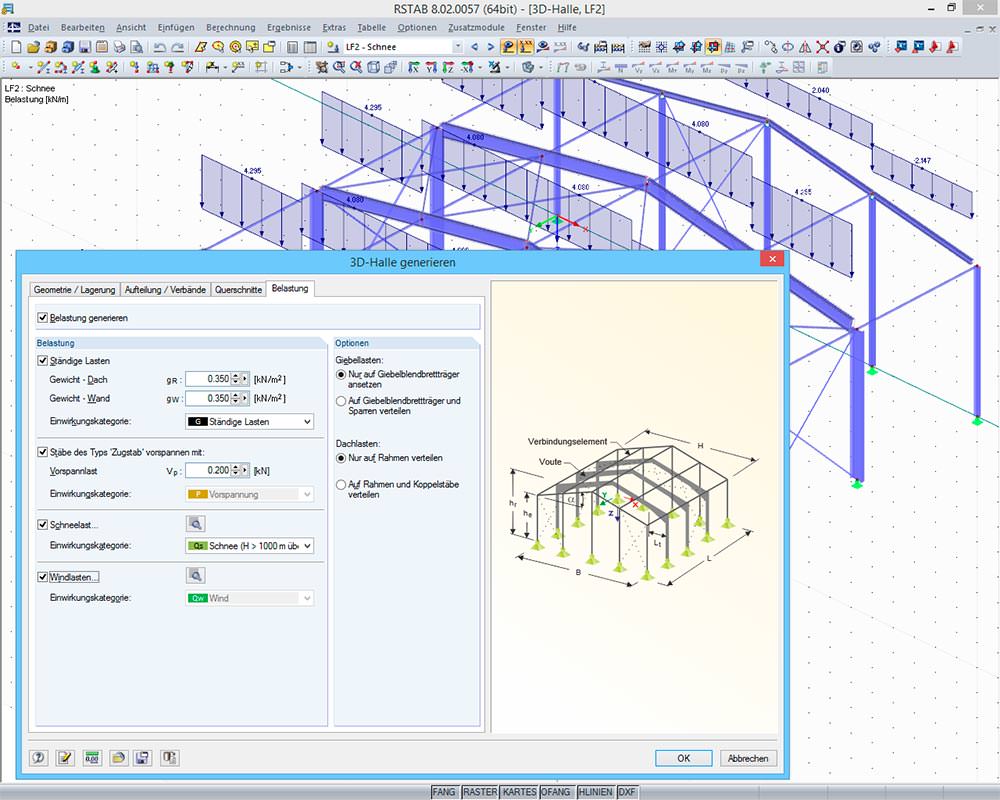Viewport: 1000px width, 800px height.
Task: Toggle Belastung generieren checkbox
Action: [43, 318]
